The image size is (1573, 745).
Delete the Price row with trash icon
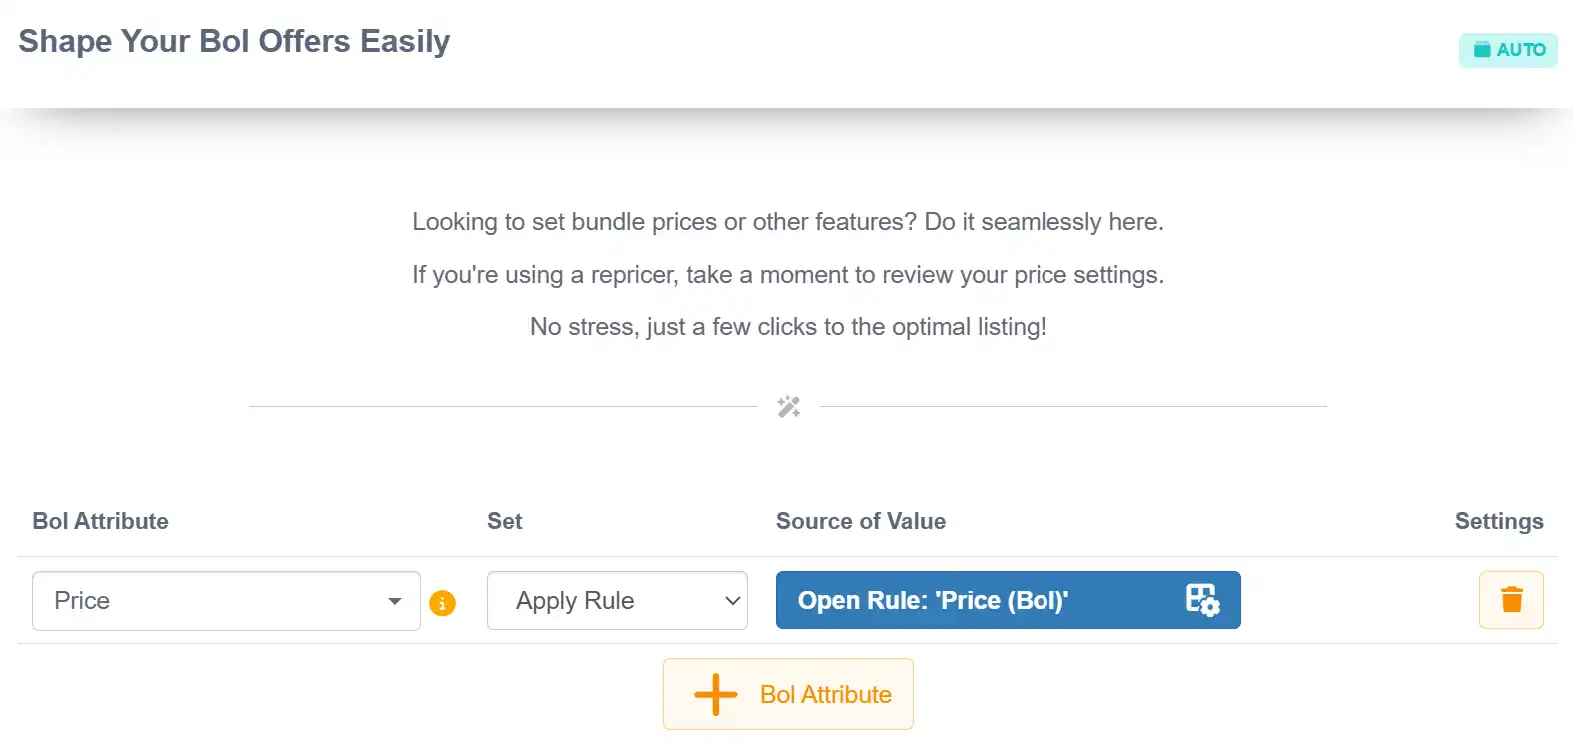[x=1511, y=600]
